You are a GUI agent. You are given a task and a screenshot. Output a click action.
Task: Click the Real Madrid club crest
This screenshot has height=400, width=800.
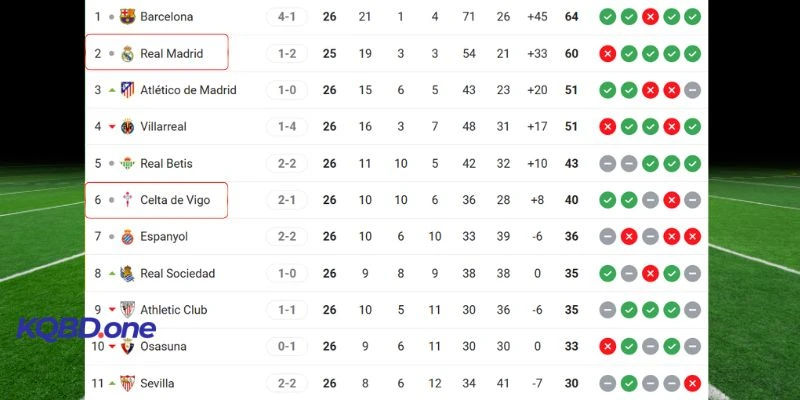coord(127,54)
